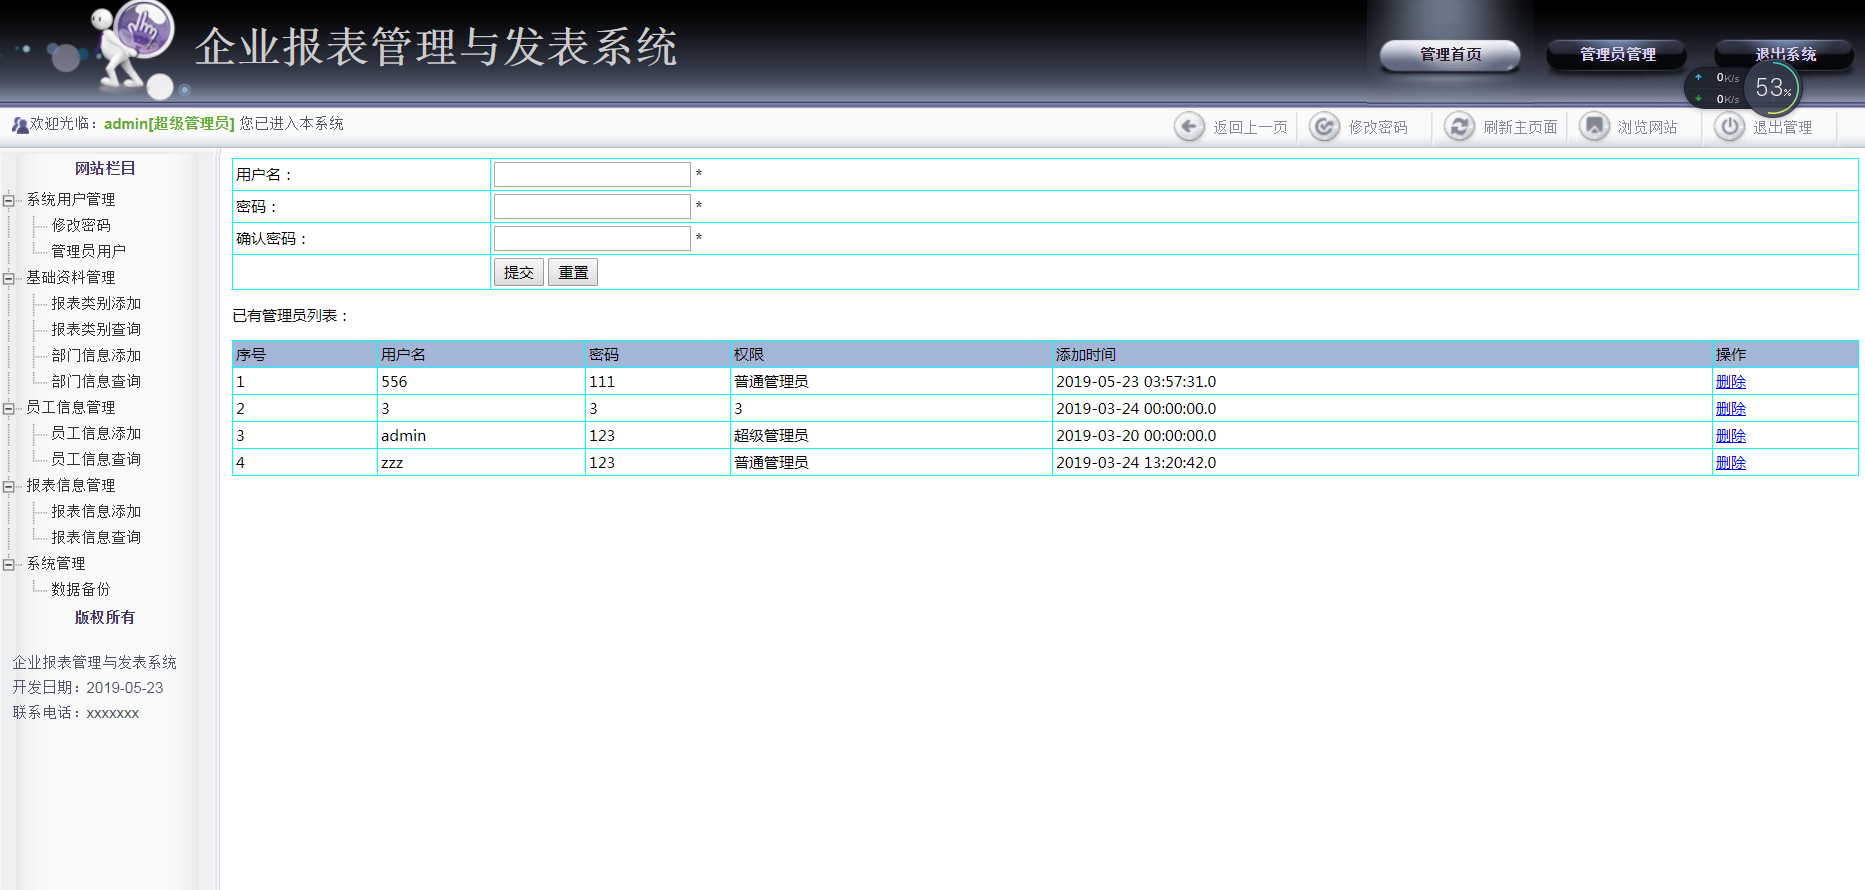This screenshot has width=1865, height=890.
Task: Collapse the 系统管理 tree node
Action: tap(9, 564)
